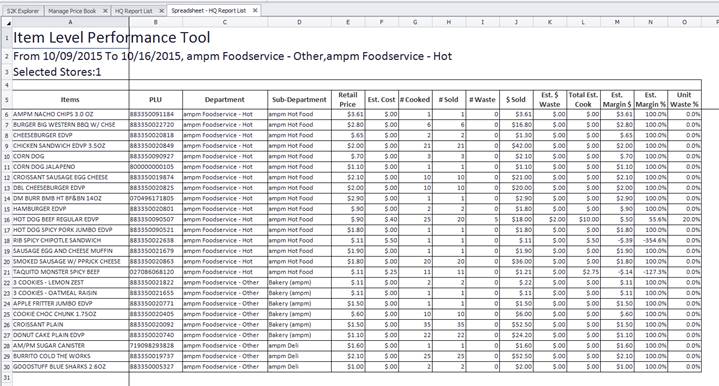
Task: Click the 20.0% unit waste cell
Action: pyautogui.click(x=684, y=220)
